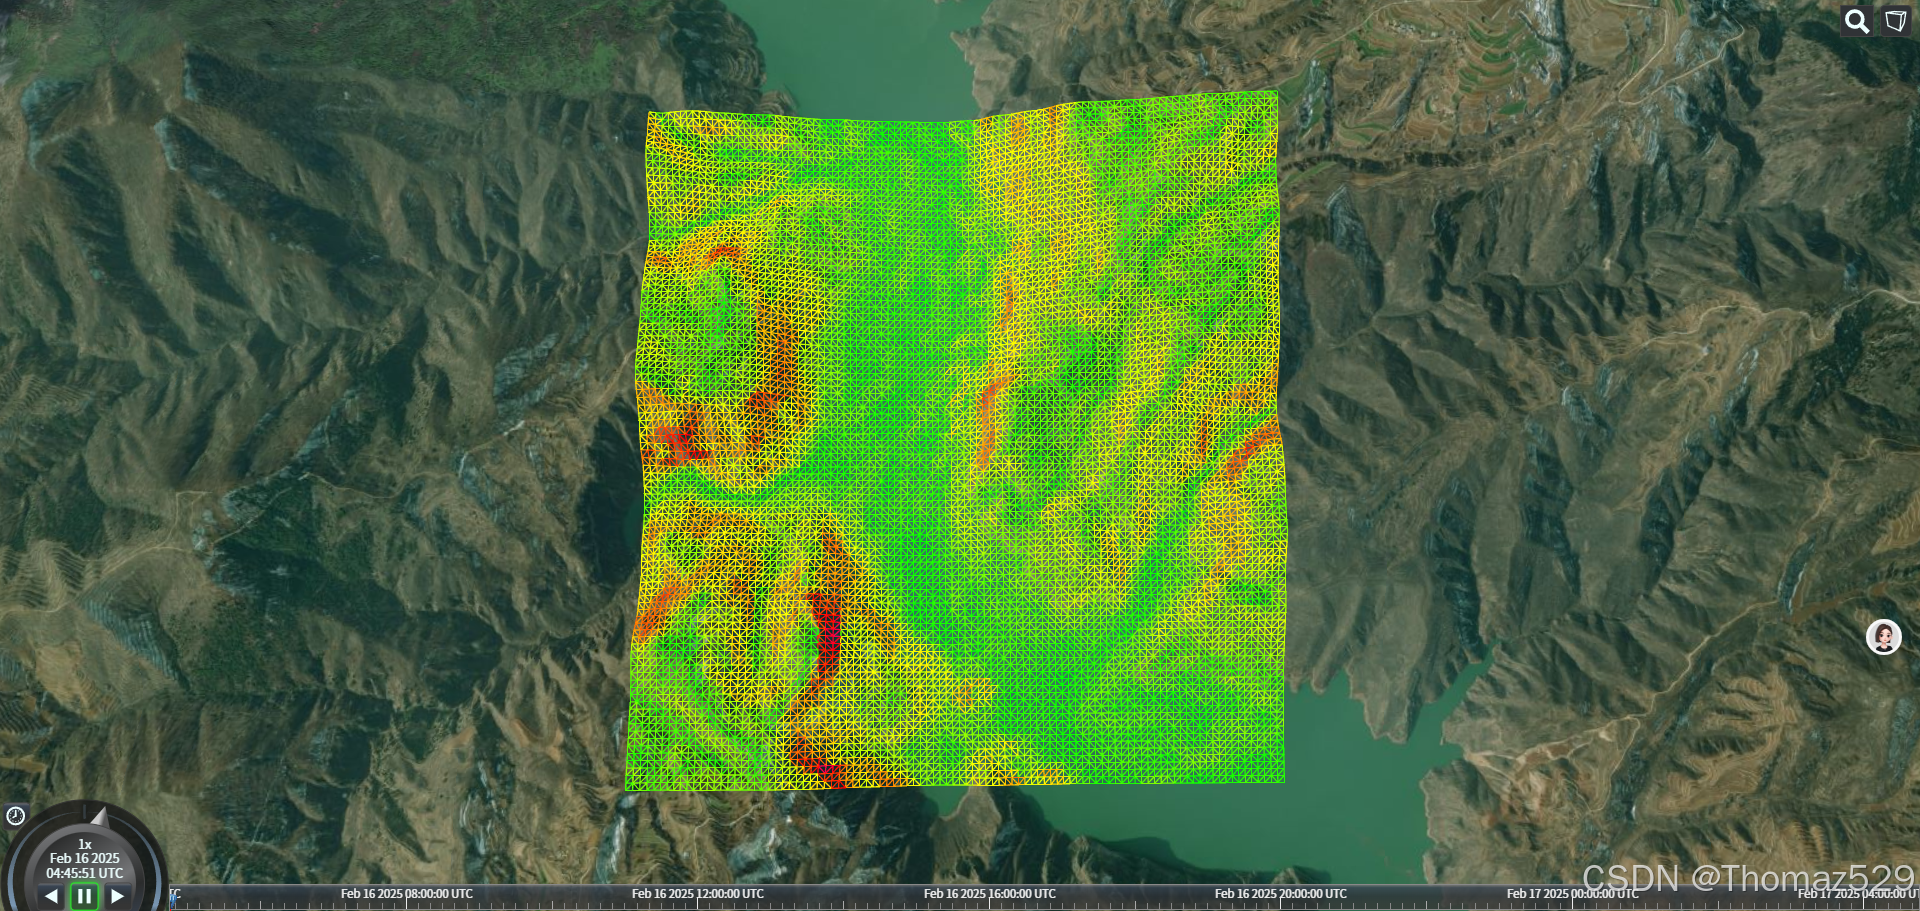Open the scene mode picker cube icon

pos(1896,21)
